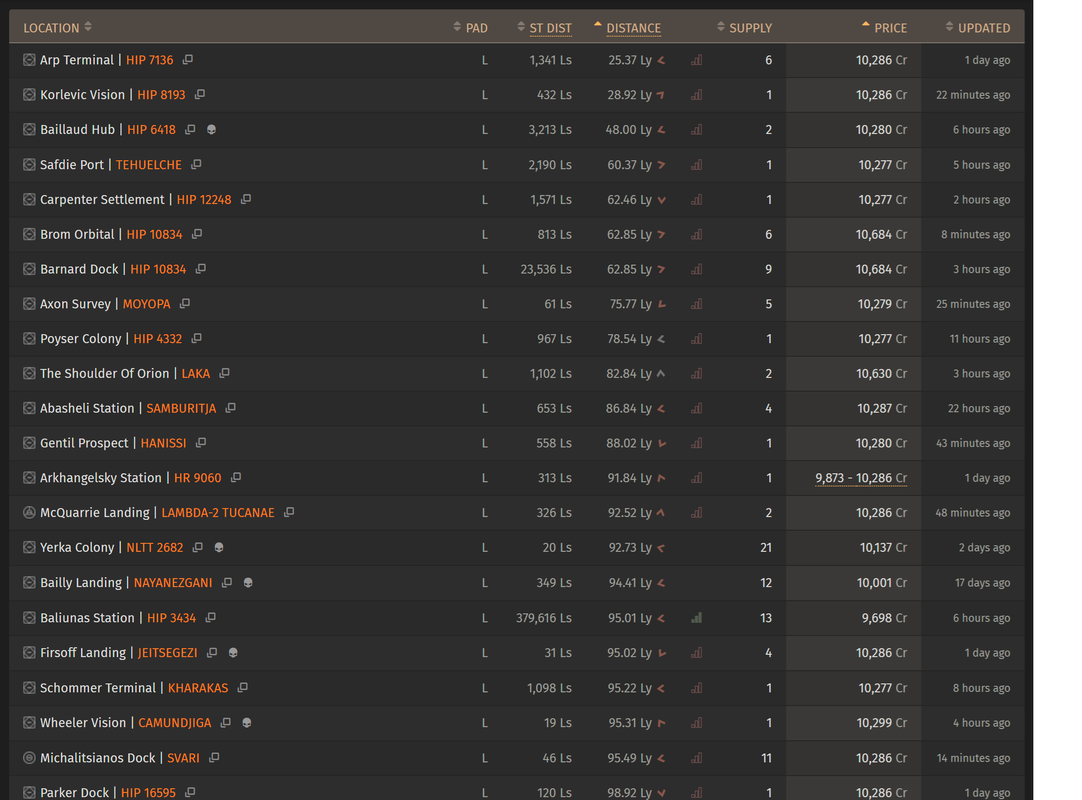The image size is (1082, 800).
Task: Click station distance 379,616 Ls
Action: pos(544,618)
